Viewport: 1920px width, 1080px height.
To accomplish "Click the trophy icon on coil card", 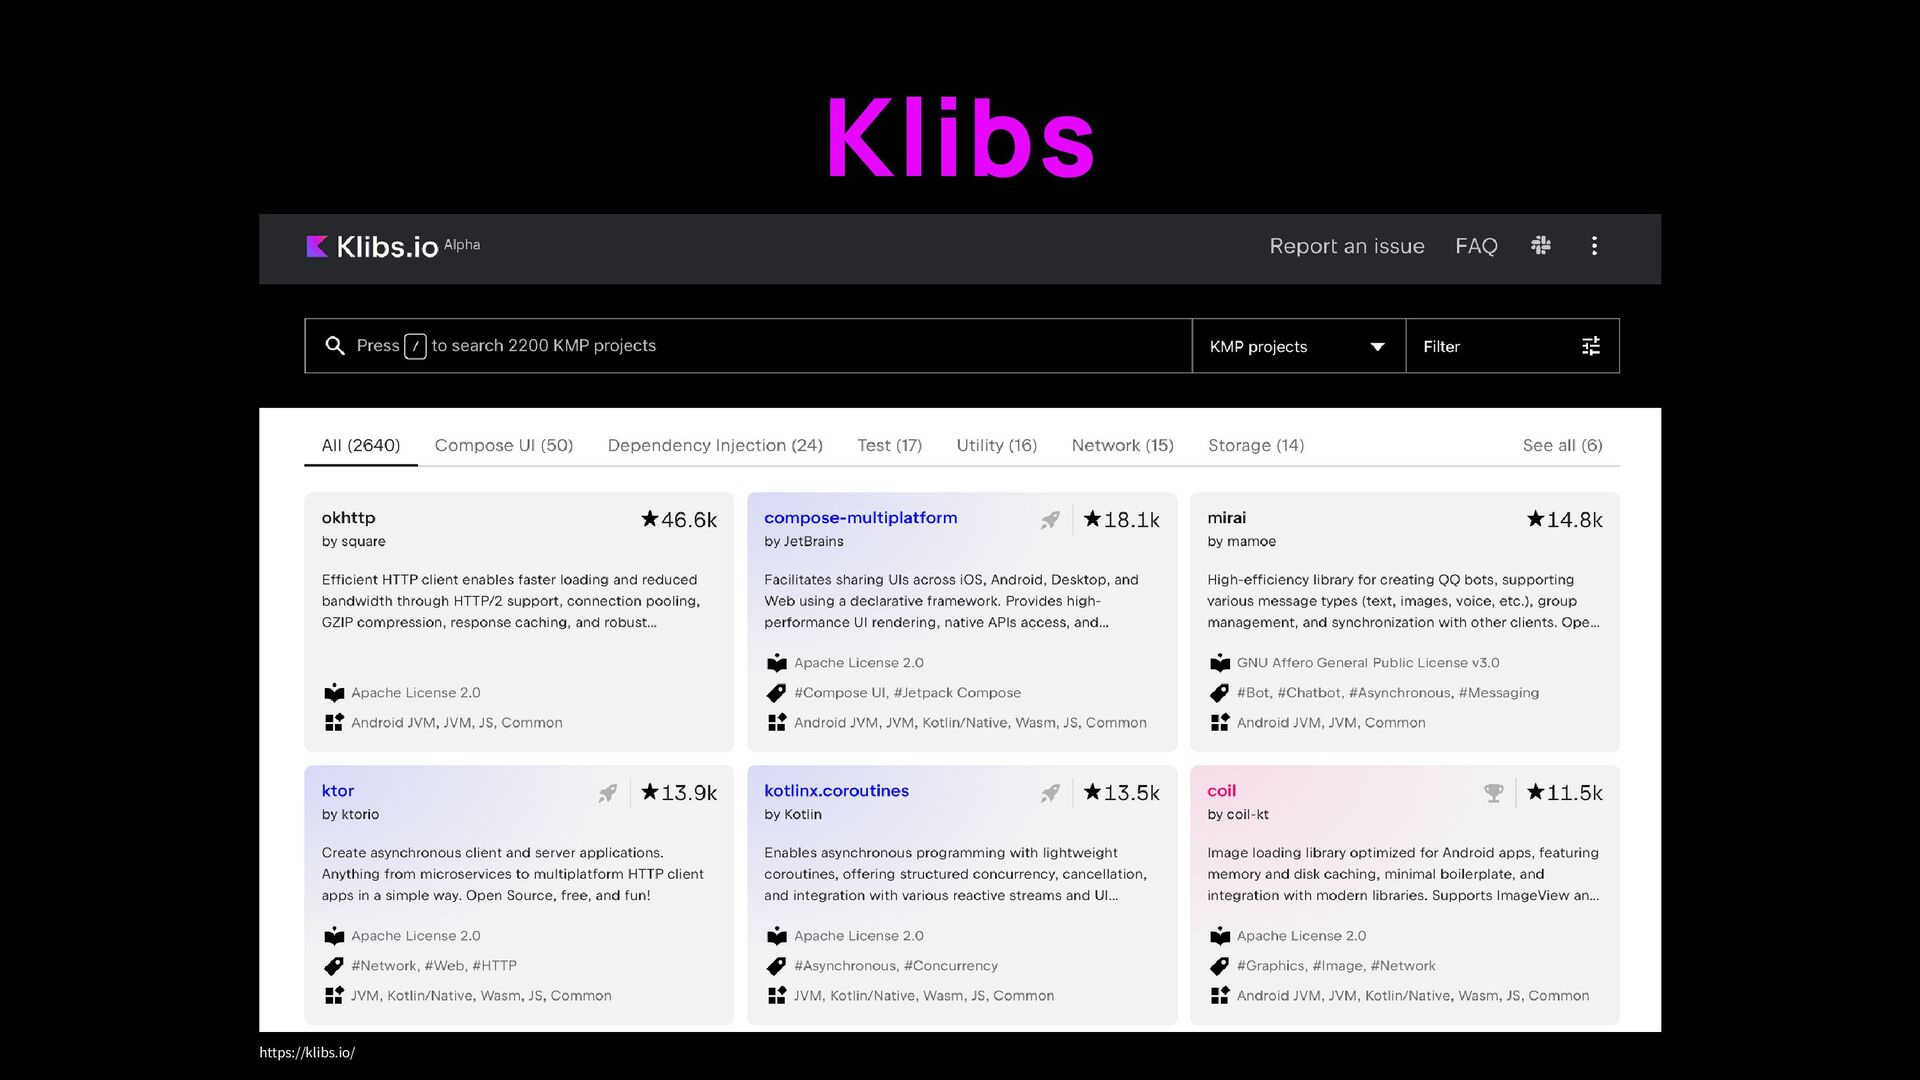I will pyautogui.click(x=1494, y=793).
